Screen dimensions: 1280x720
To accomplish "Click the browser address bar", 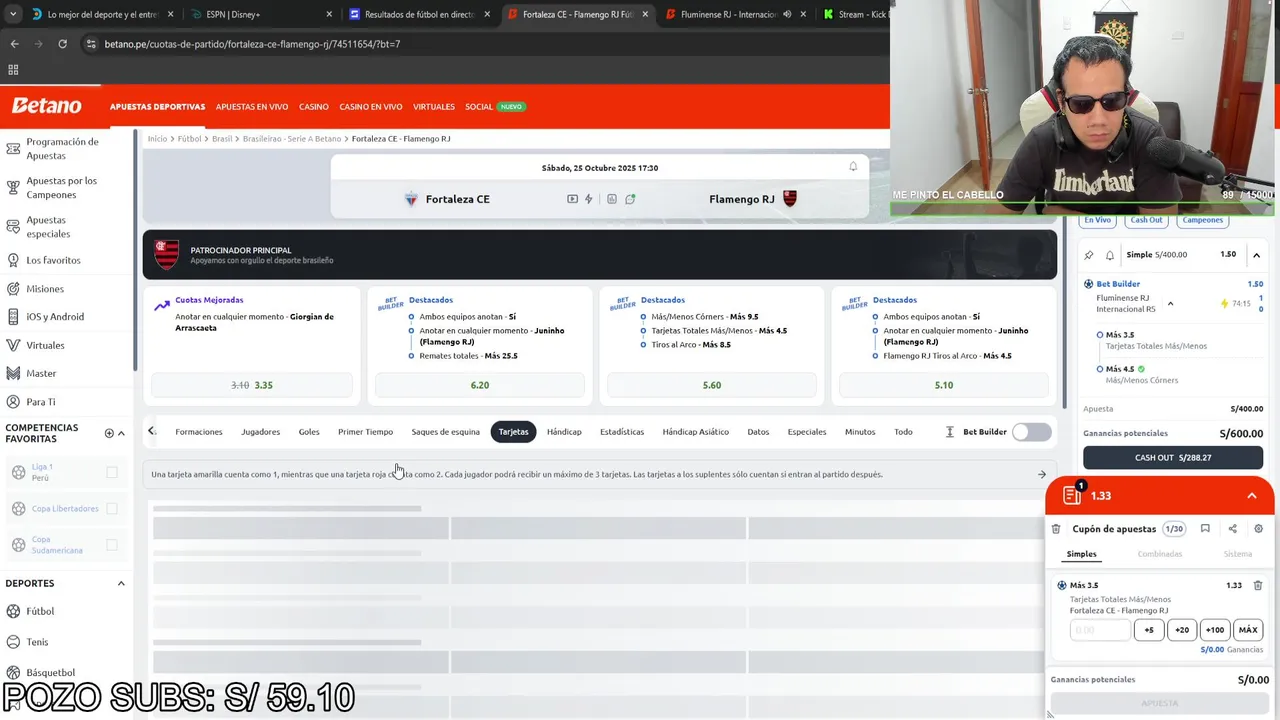I will pos(480,44).
